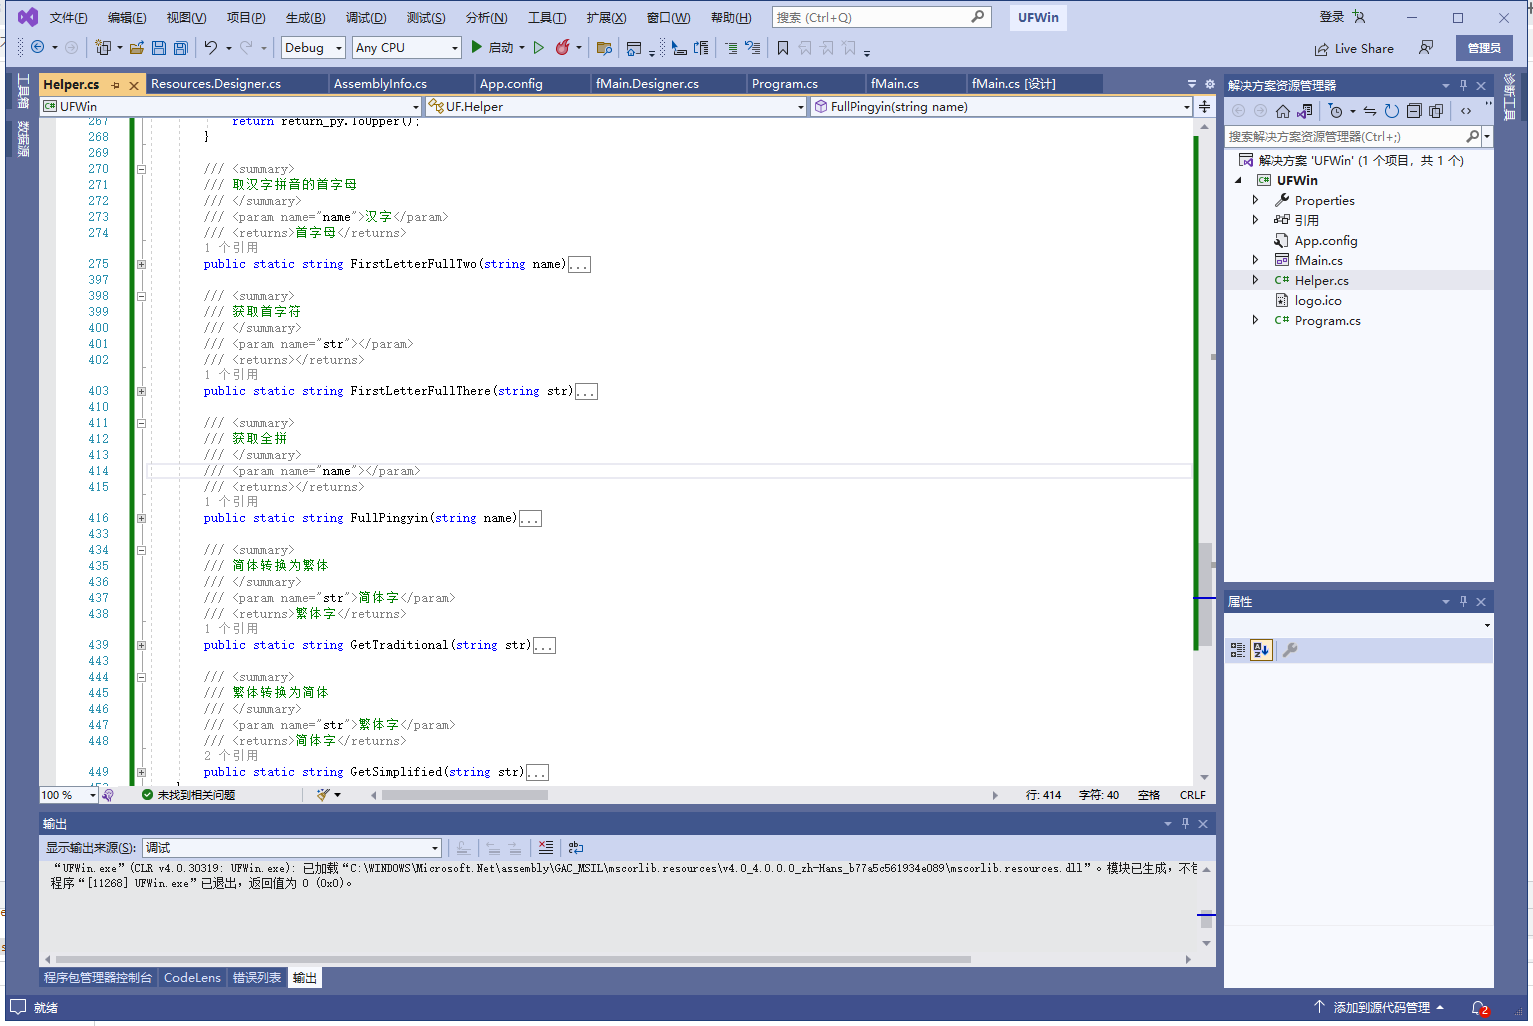Screen dimensions: 1533x1026
Task: Toggle auto-hide pin of Solution Explorer
Action: pyautogui.click(x=1463, y=85)
